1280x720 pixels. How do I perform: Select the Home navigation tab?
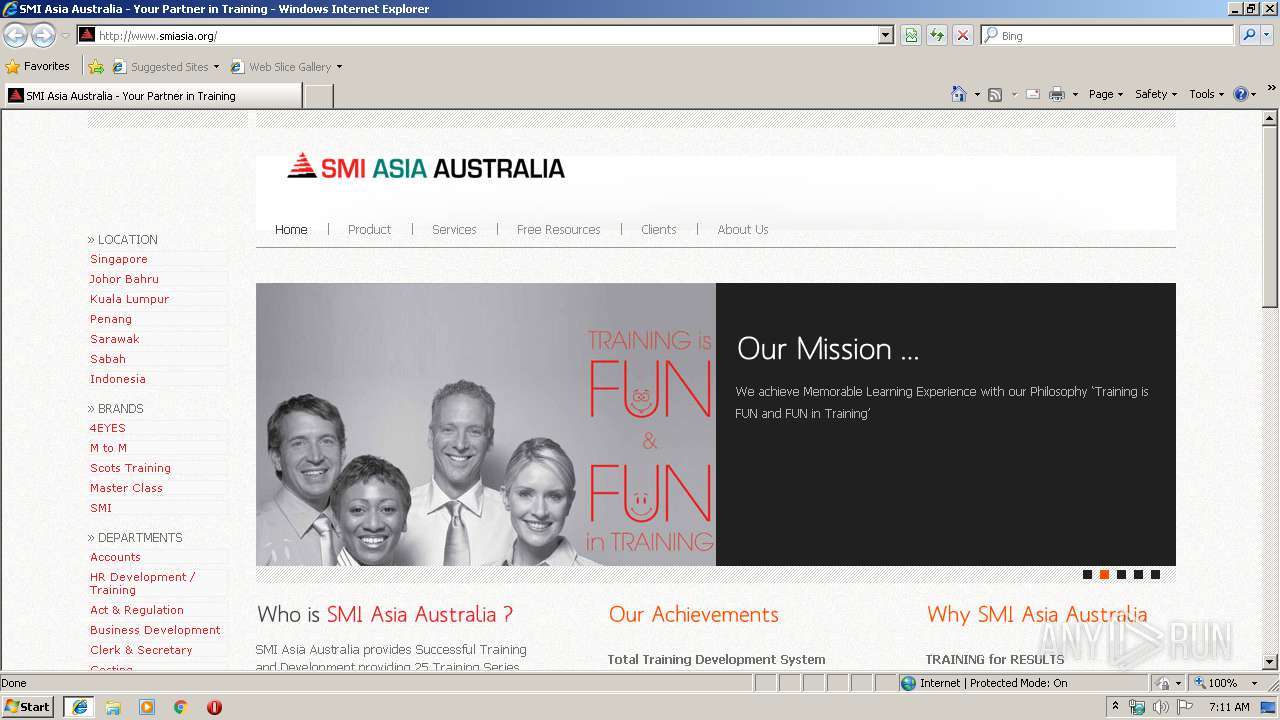pos(291,229)
